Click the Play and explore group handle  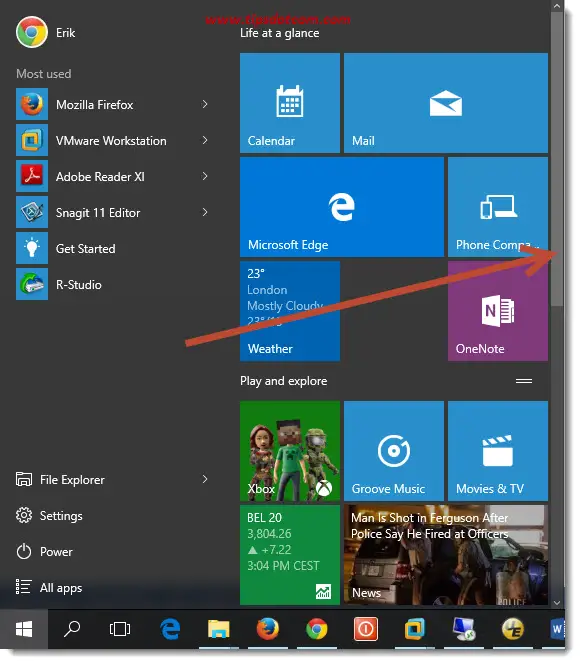[524, 381]
